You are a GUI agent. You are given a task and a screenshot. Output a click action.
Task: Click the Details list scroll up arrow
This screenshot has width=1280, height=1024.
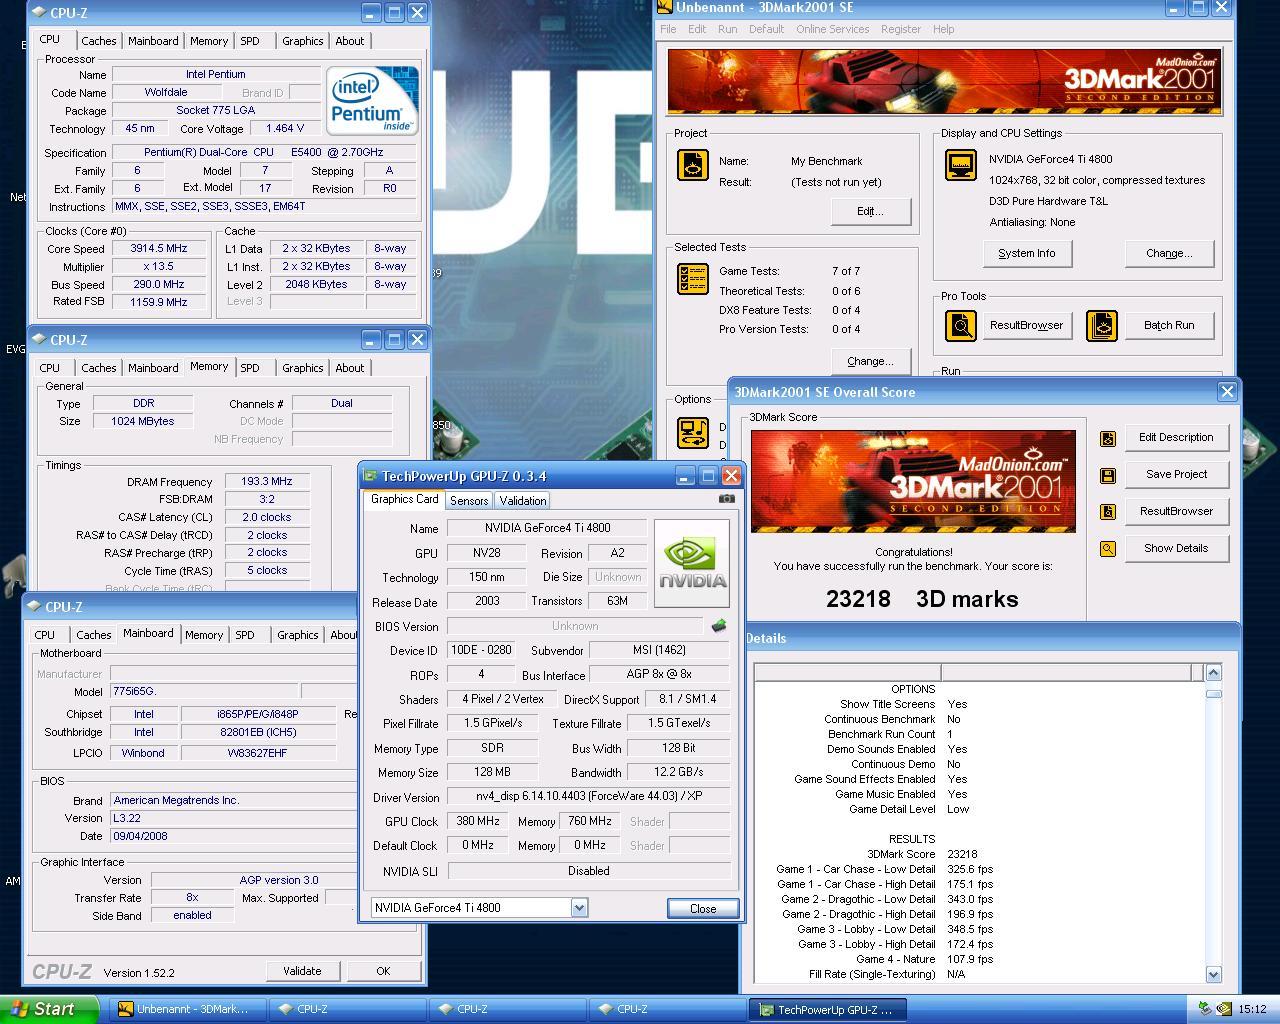pyautogui.click(x=1214, y=673)
